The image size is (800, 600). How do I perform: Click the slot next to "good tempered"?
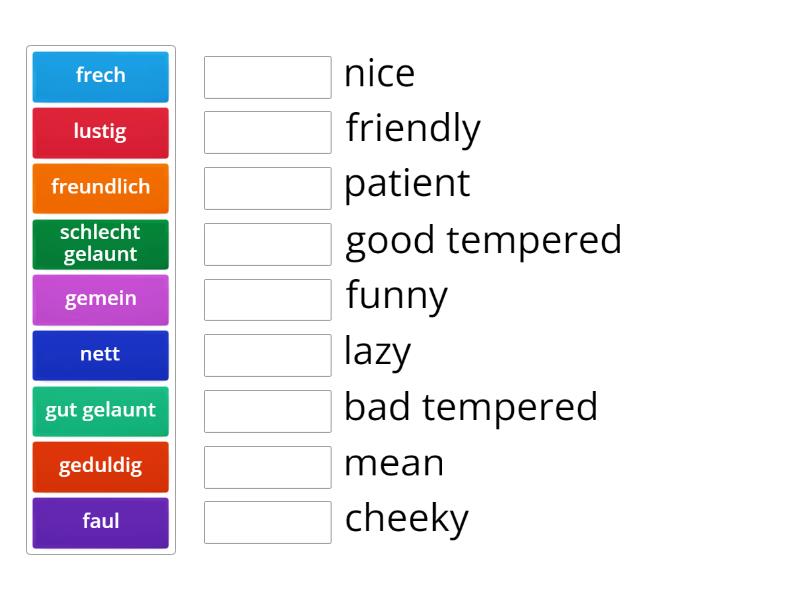point(267,243)
